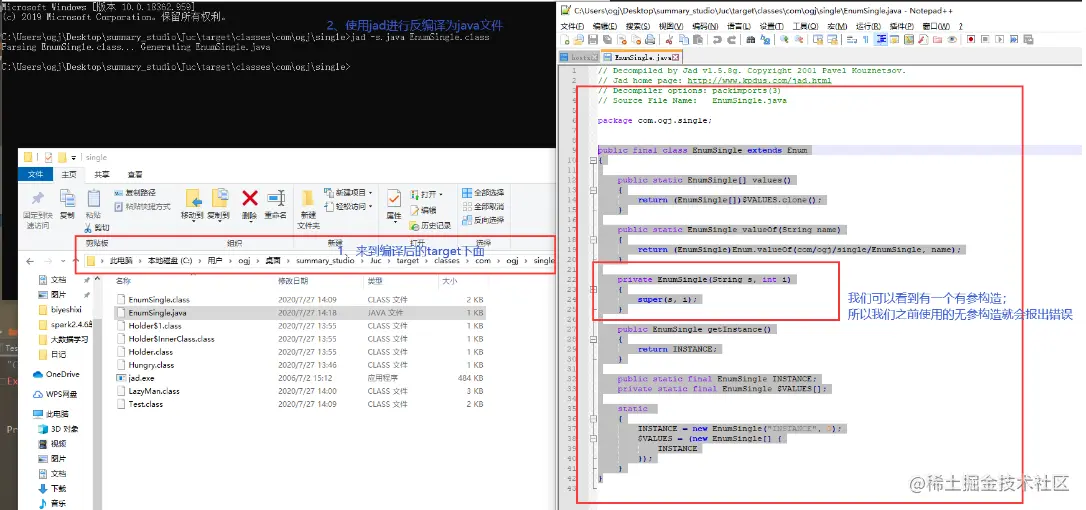Click the New file icon in Notepad++
The width and height of the screenshot is (1086, 510).
click(x=564, y=39)
